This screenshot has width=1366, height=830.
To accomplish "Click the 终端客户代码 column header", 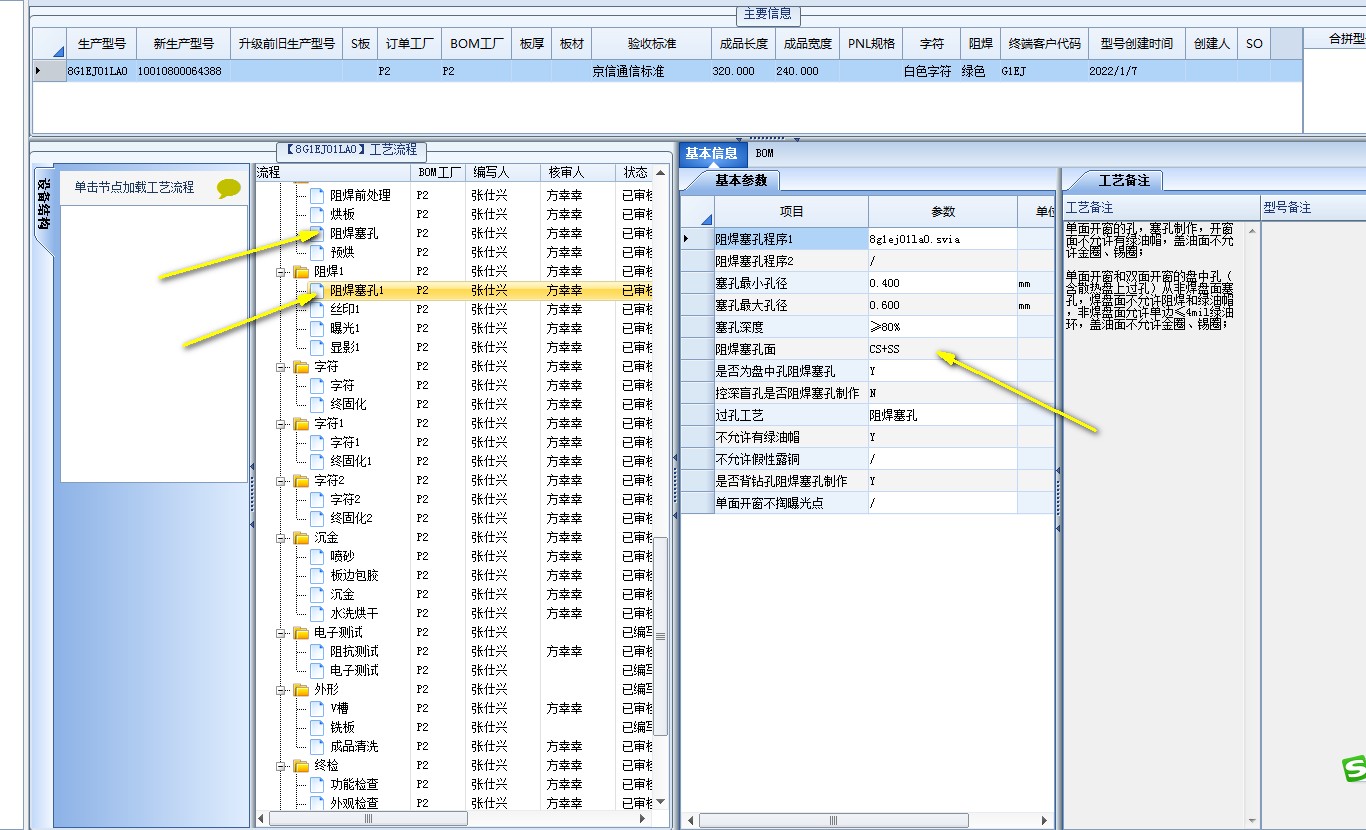I will (x=1044, y=44).
